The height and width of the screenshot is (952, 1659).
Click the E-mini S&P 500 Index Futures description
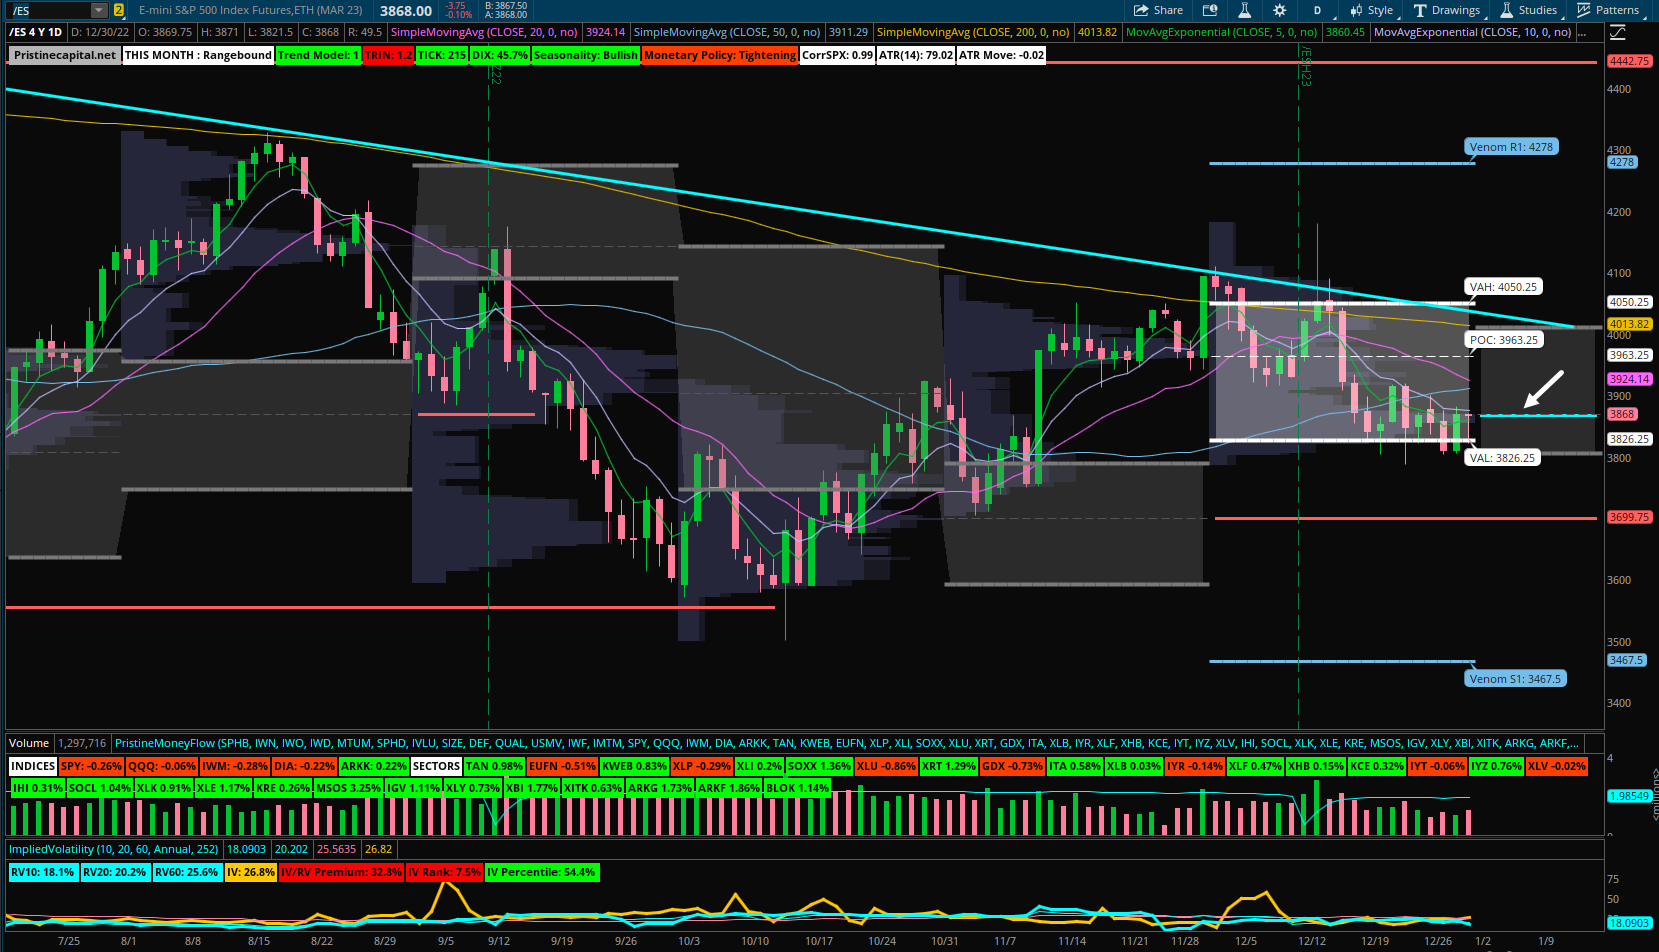click(x=251, y=10)
